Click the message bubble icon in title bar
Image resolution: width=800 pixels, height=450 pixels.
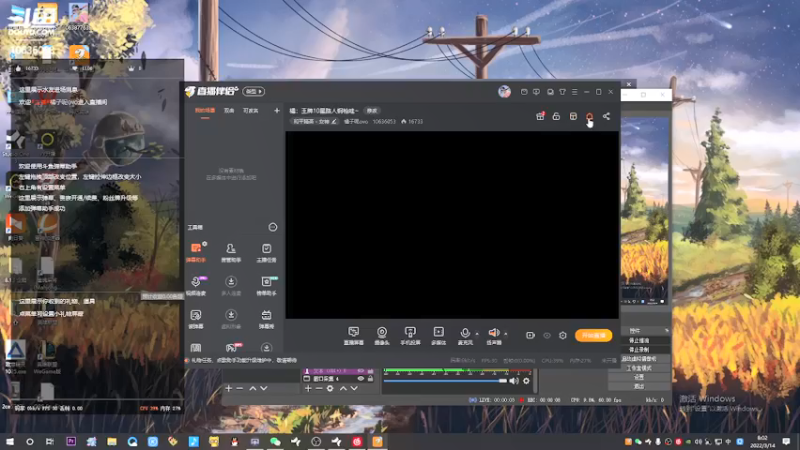[536, 92]
